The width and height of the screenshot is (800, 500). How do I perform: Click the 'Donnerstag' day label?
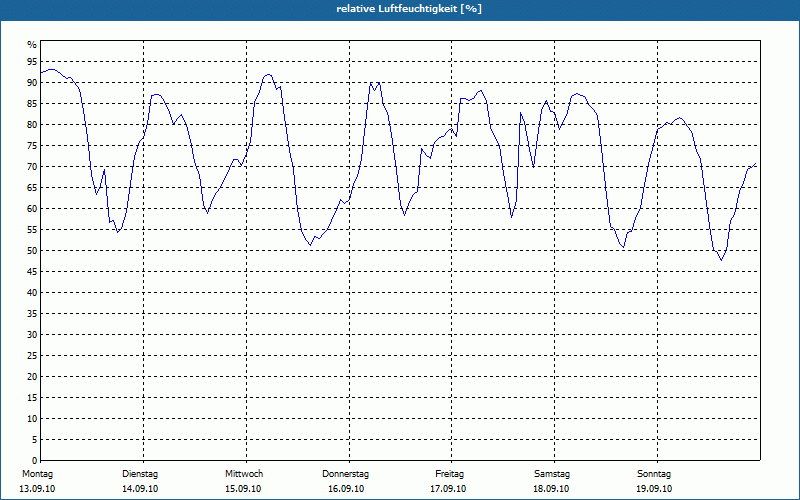click(x=345, y=474)
